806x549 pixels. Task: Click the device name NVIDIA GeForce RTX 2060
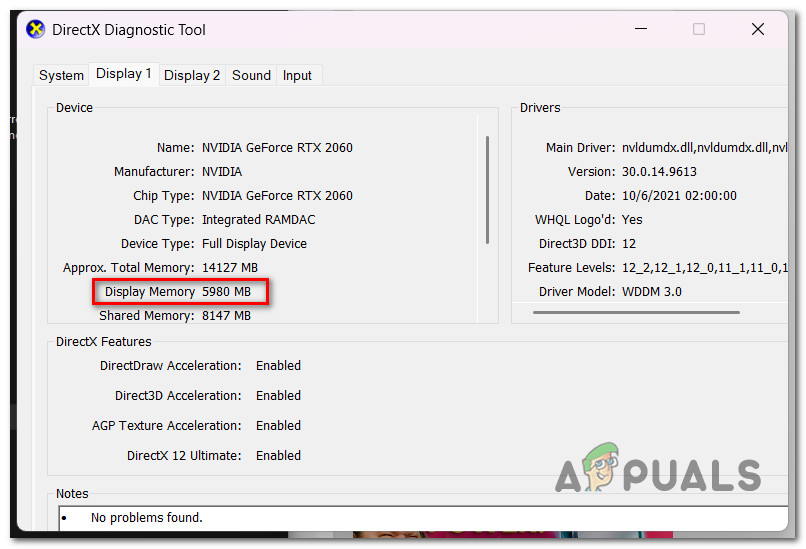point(277,148)
